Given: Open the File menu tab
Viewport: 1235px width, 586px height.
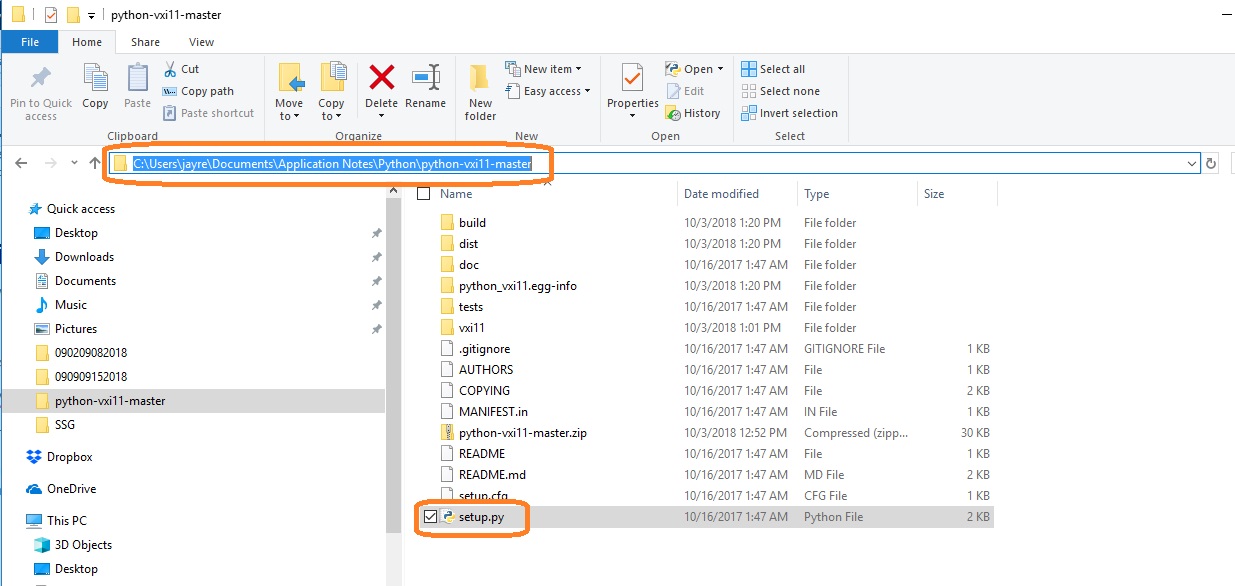Looking at the screenshot, I should click(30, 42).
